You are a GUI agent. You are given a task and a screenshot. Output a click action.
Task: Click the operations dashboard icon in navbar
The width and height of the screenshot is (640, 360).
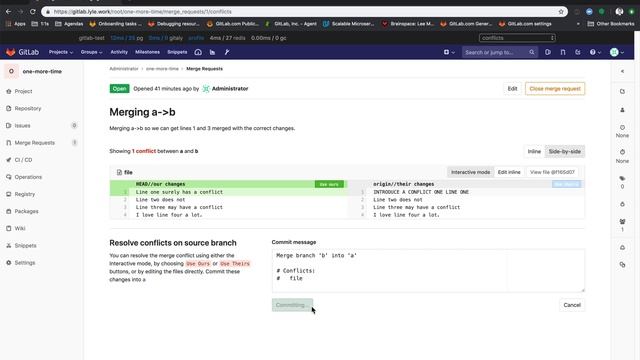pos(198,52)
